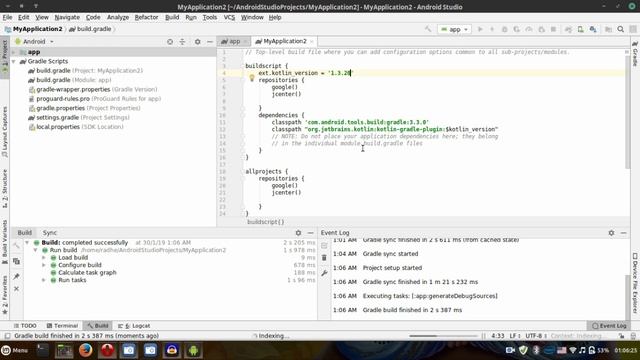
Task: Click the Stop icon in the toolbar
Action: point(553,29)
